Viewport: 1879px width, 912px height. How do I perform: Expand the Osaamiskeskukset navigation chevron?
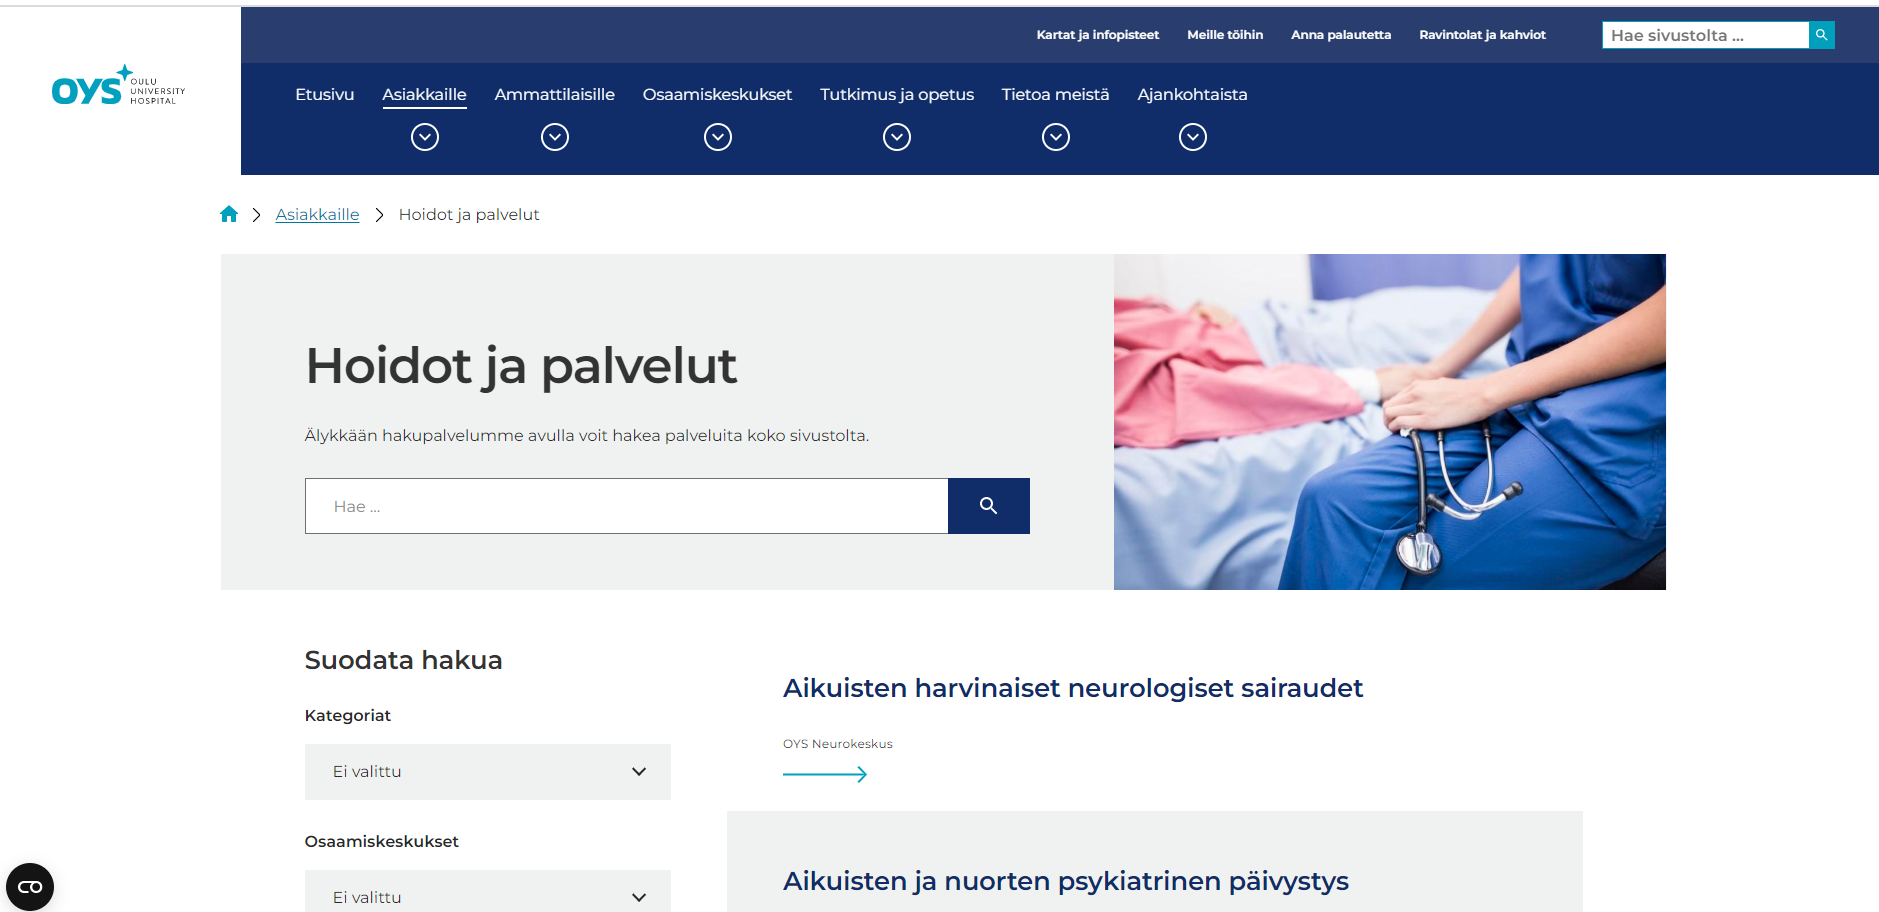pyautogui.click(x=717, y=137)
